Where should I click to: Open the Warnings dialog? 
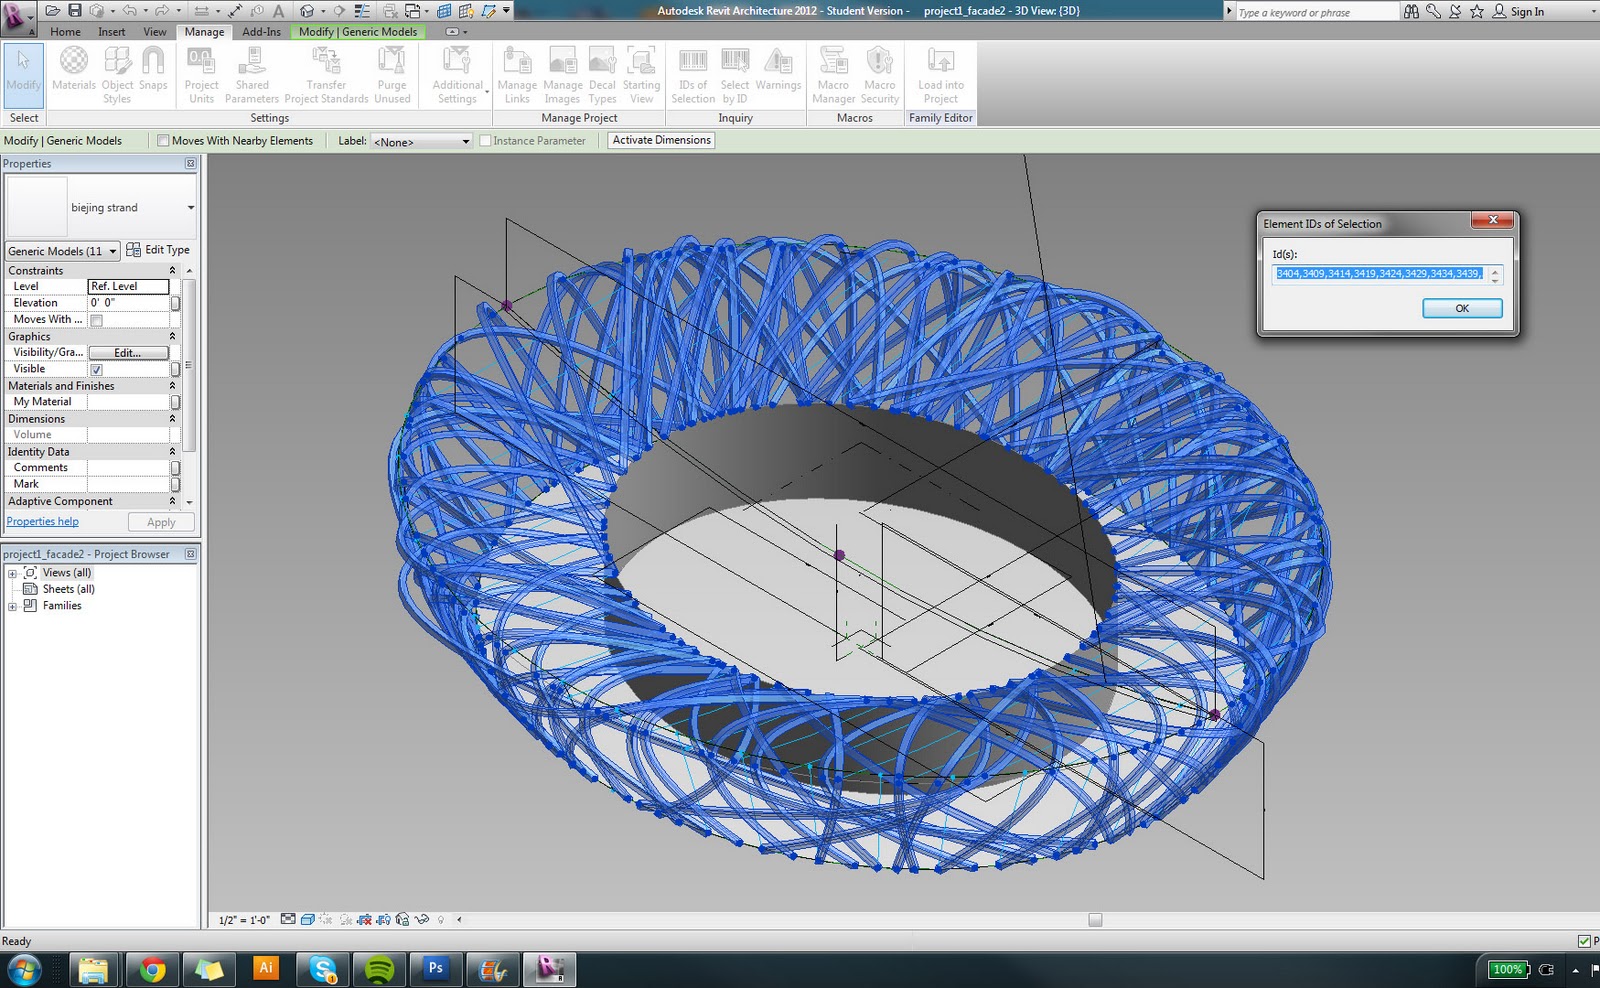click(778, 75)
